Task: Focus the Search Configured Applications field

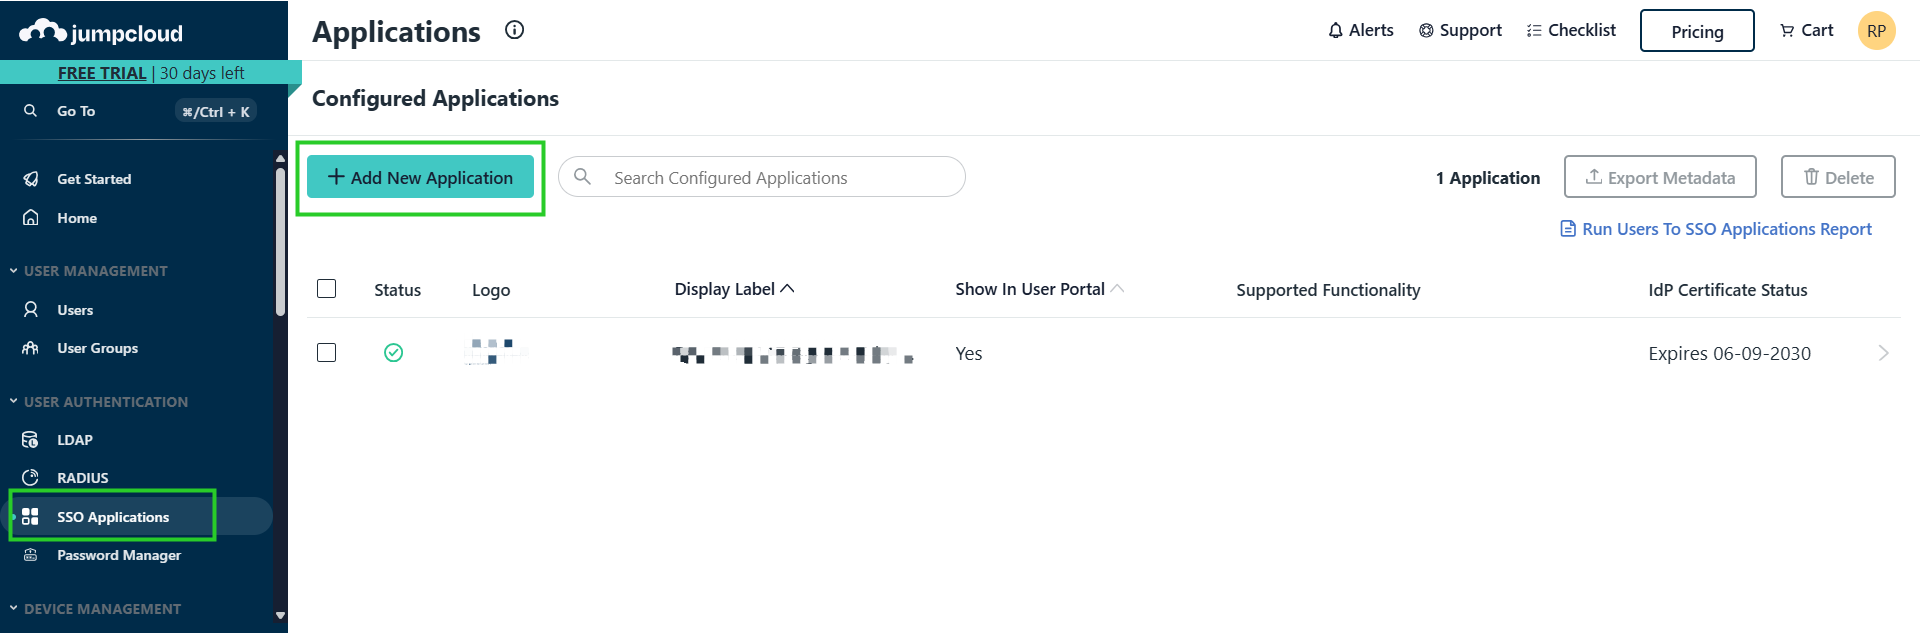Action: pyautogui.click(x=762, y=177)
